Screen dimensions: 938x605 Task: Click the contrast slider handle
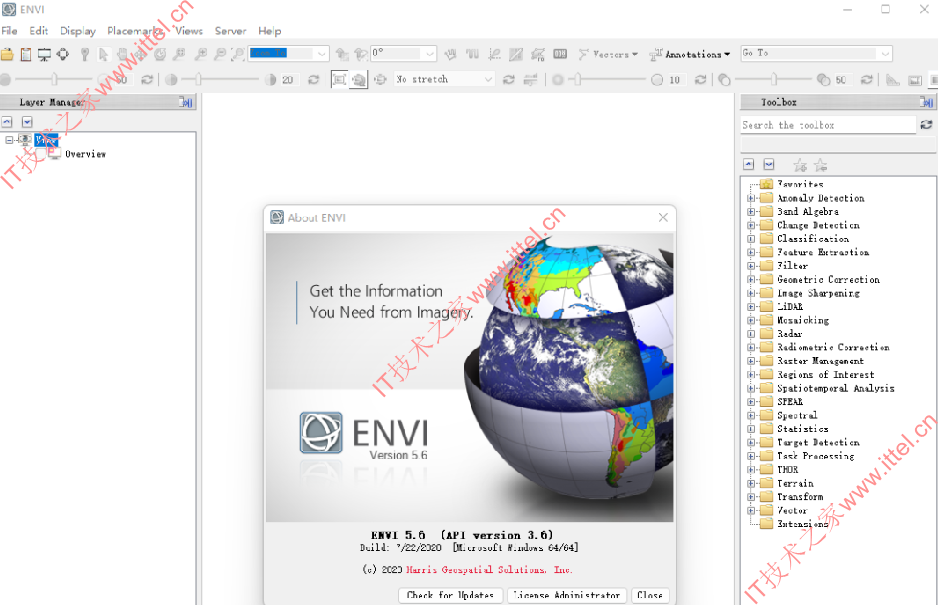198,79
